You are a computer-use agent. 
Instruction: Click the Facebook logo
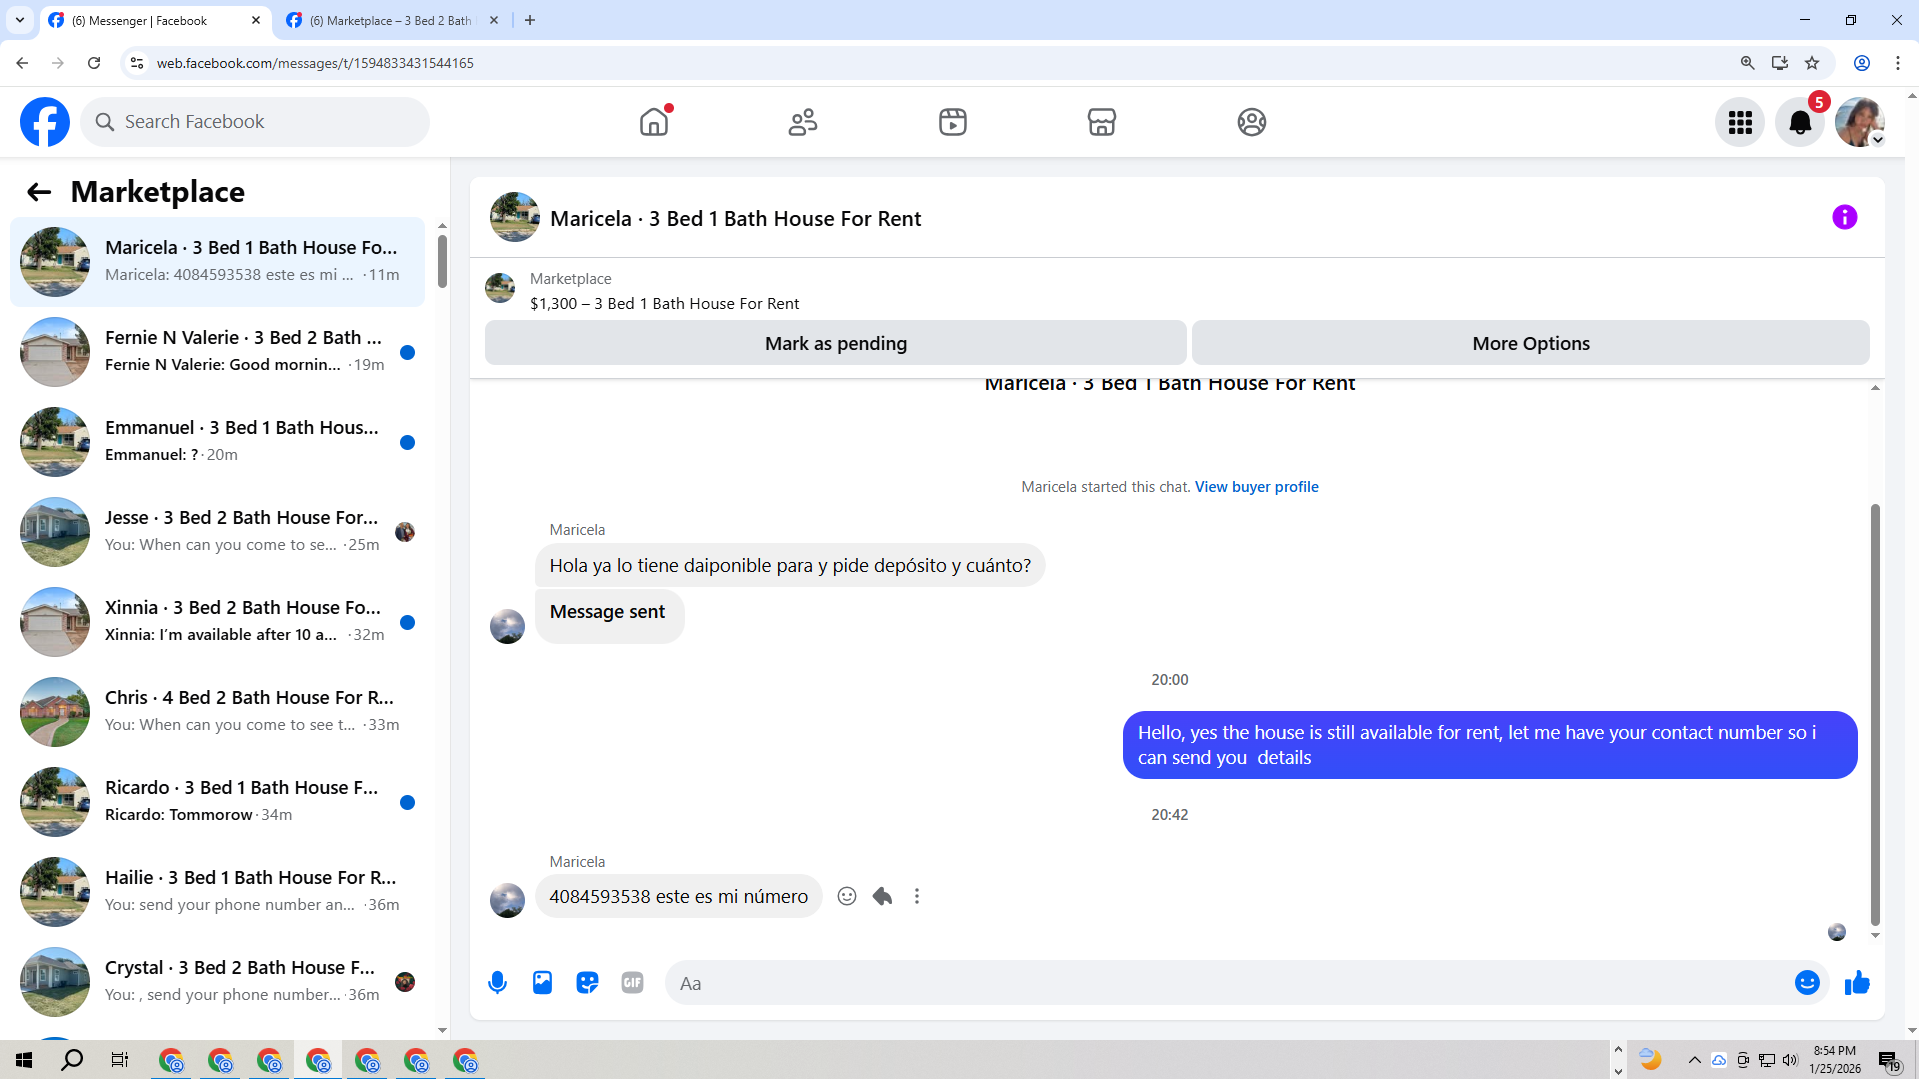45,122
